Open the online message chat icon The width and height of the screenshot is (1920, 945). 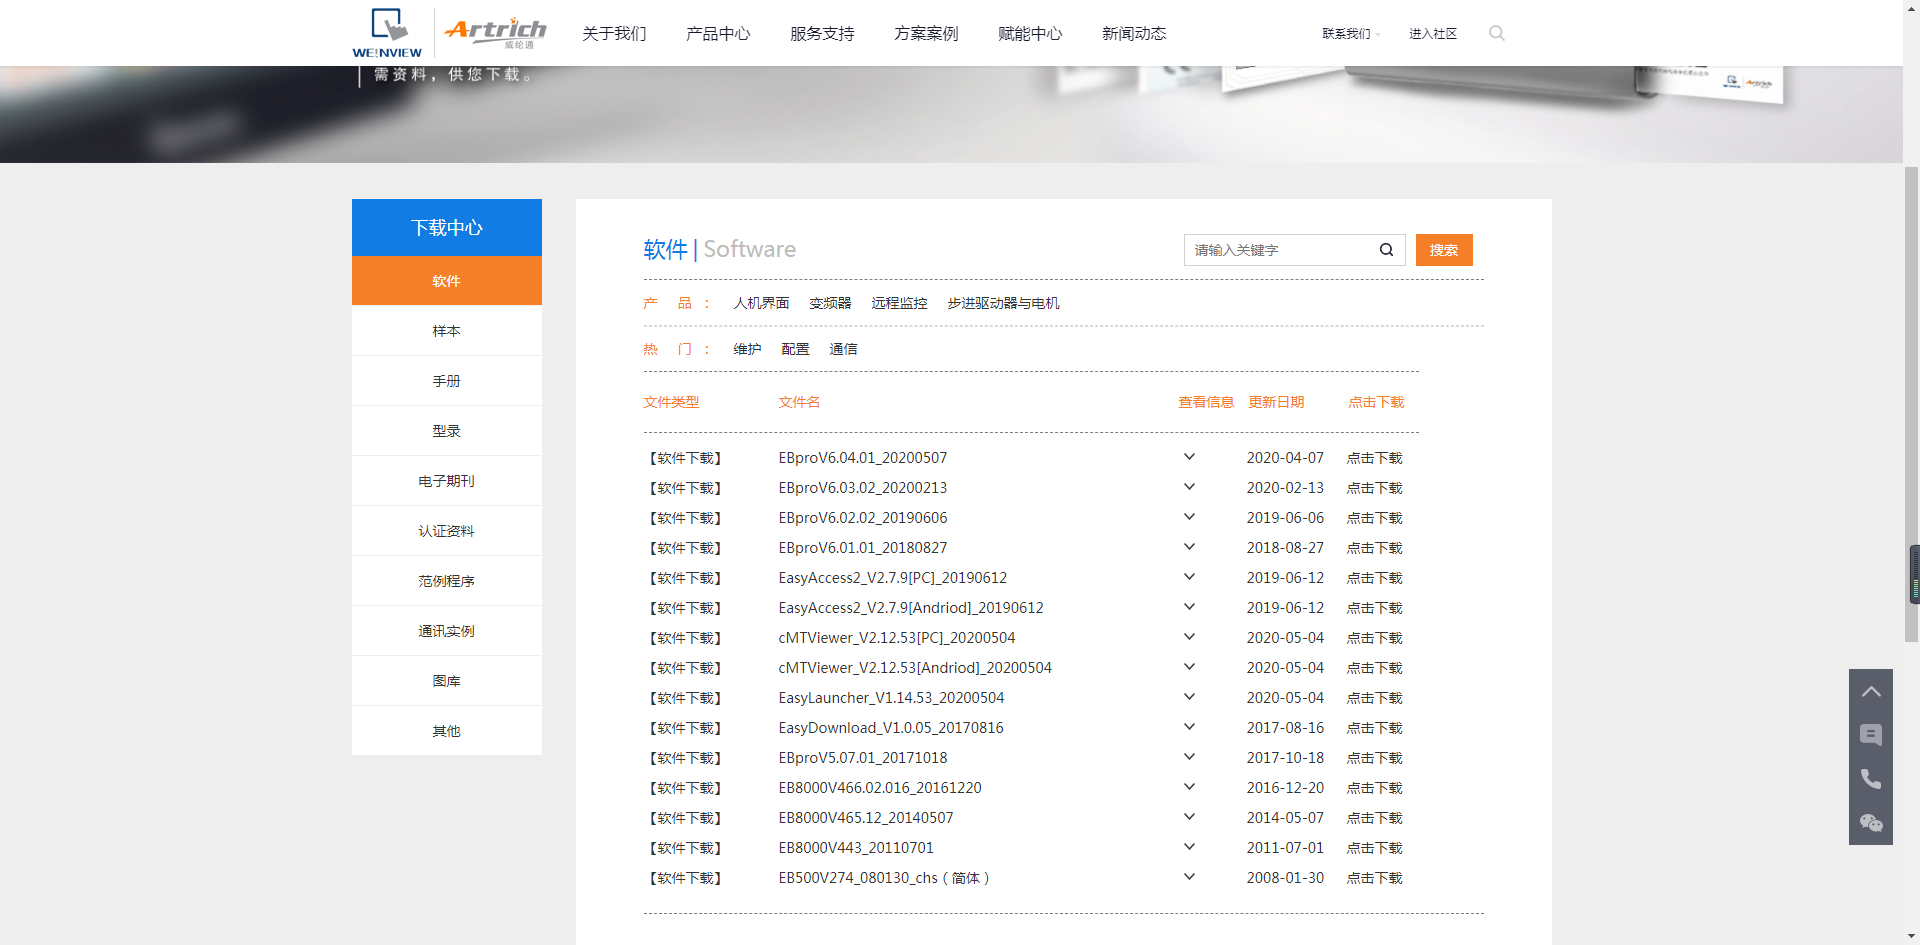(1871, 734)
